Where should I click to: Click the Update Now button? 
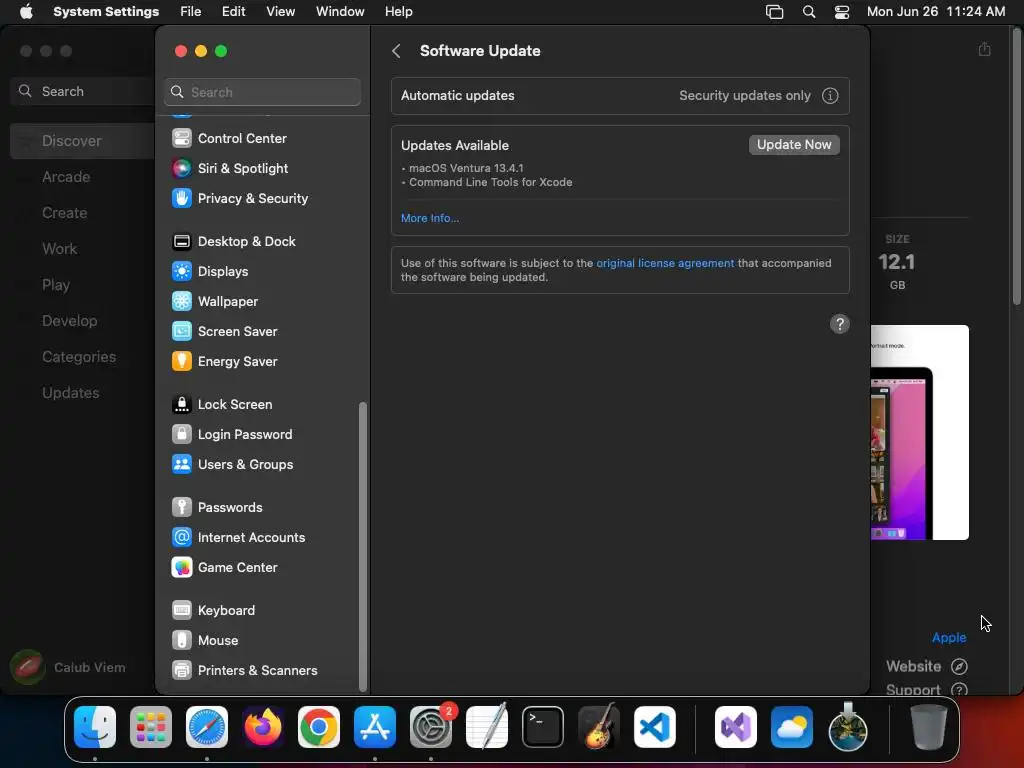[x=794, y=145]
